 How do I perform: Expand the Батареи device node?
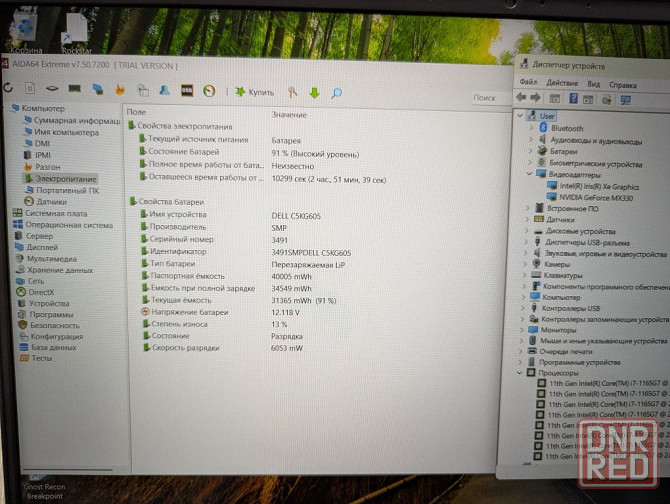(x=530, y=151)
